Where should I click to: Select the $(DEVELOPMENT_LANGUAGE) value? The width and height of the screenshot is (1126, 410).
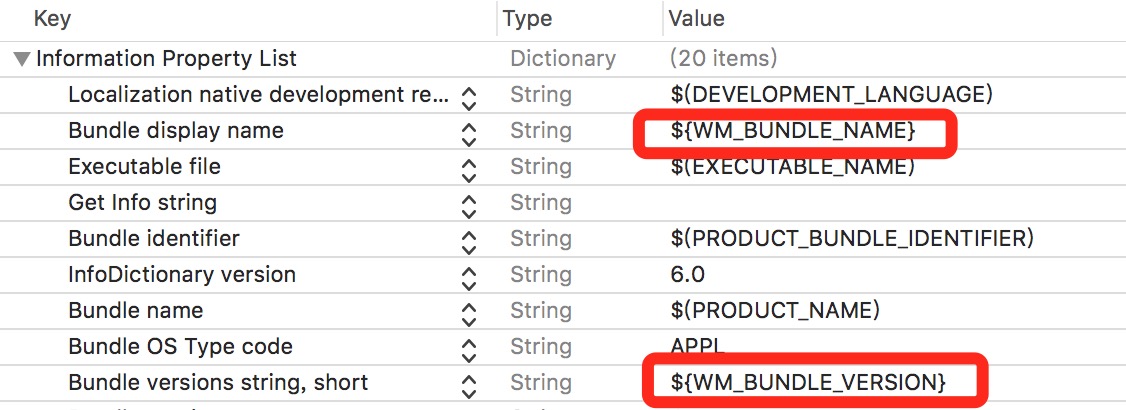click(831, 95)
